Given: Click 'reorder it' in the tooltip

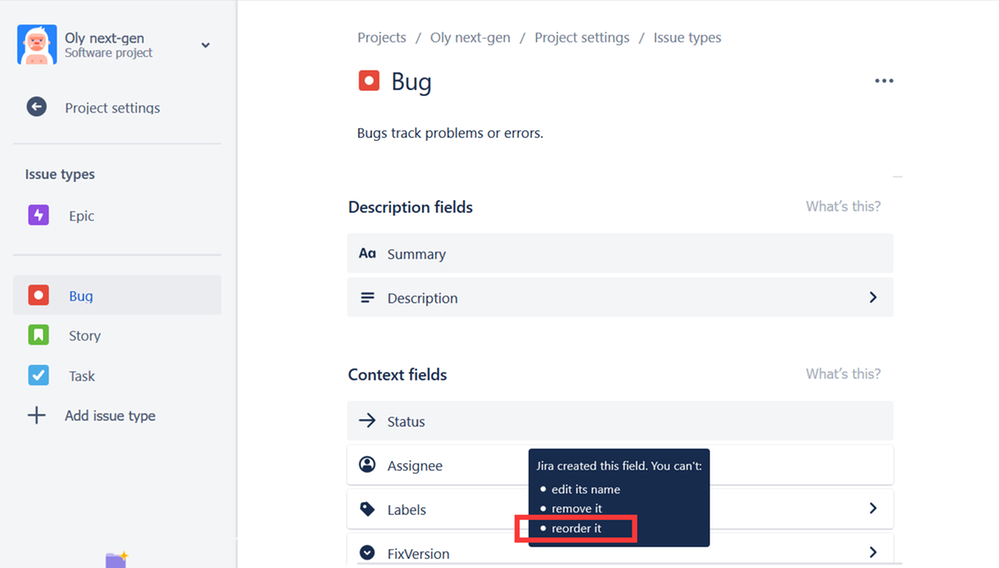Looking at the screenshot, I should point(576,529).
